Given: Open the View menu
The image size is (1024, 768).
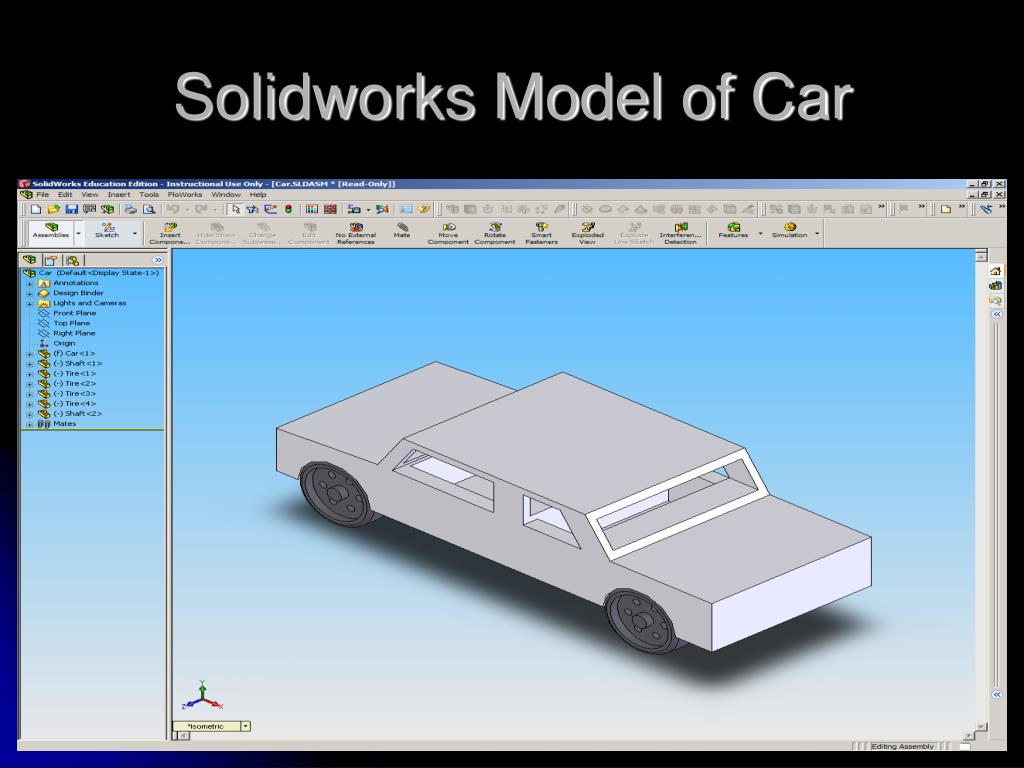Looking at the screenshot, I should (x=89, y=195).
